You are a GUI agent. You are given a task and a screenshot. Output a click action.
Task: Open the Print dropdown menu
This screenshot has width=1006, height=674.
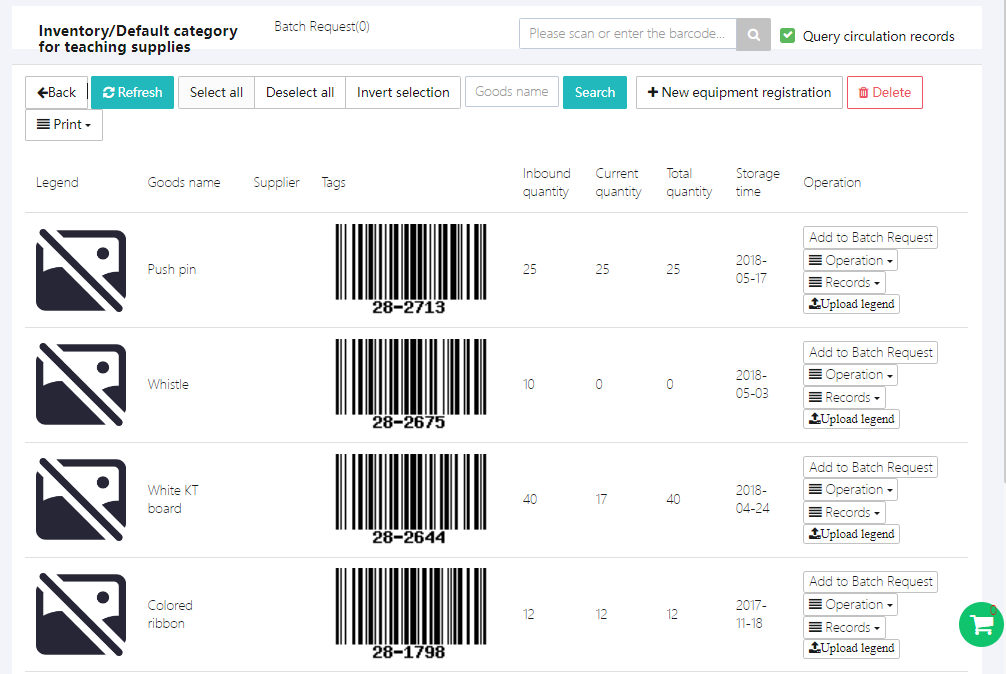click(x=64, y=125)
